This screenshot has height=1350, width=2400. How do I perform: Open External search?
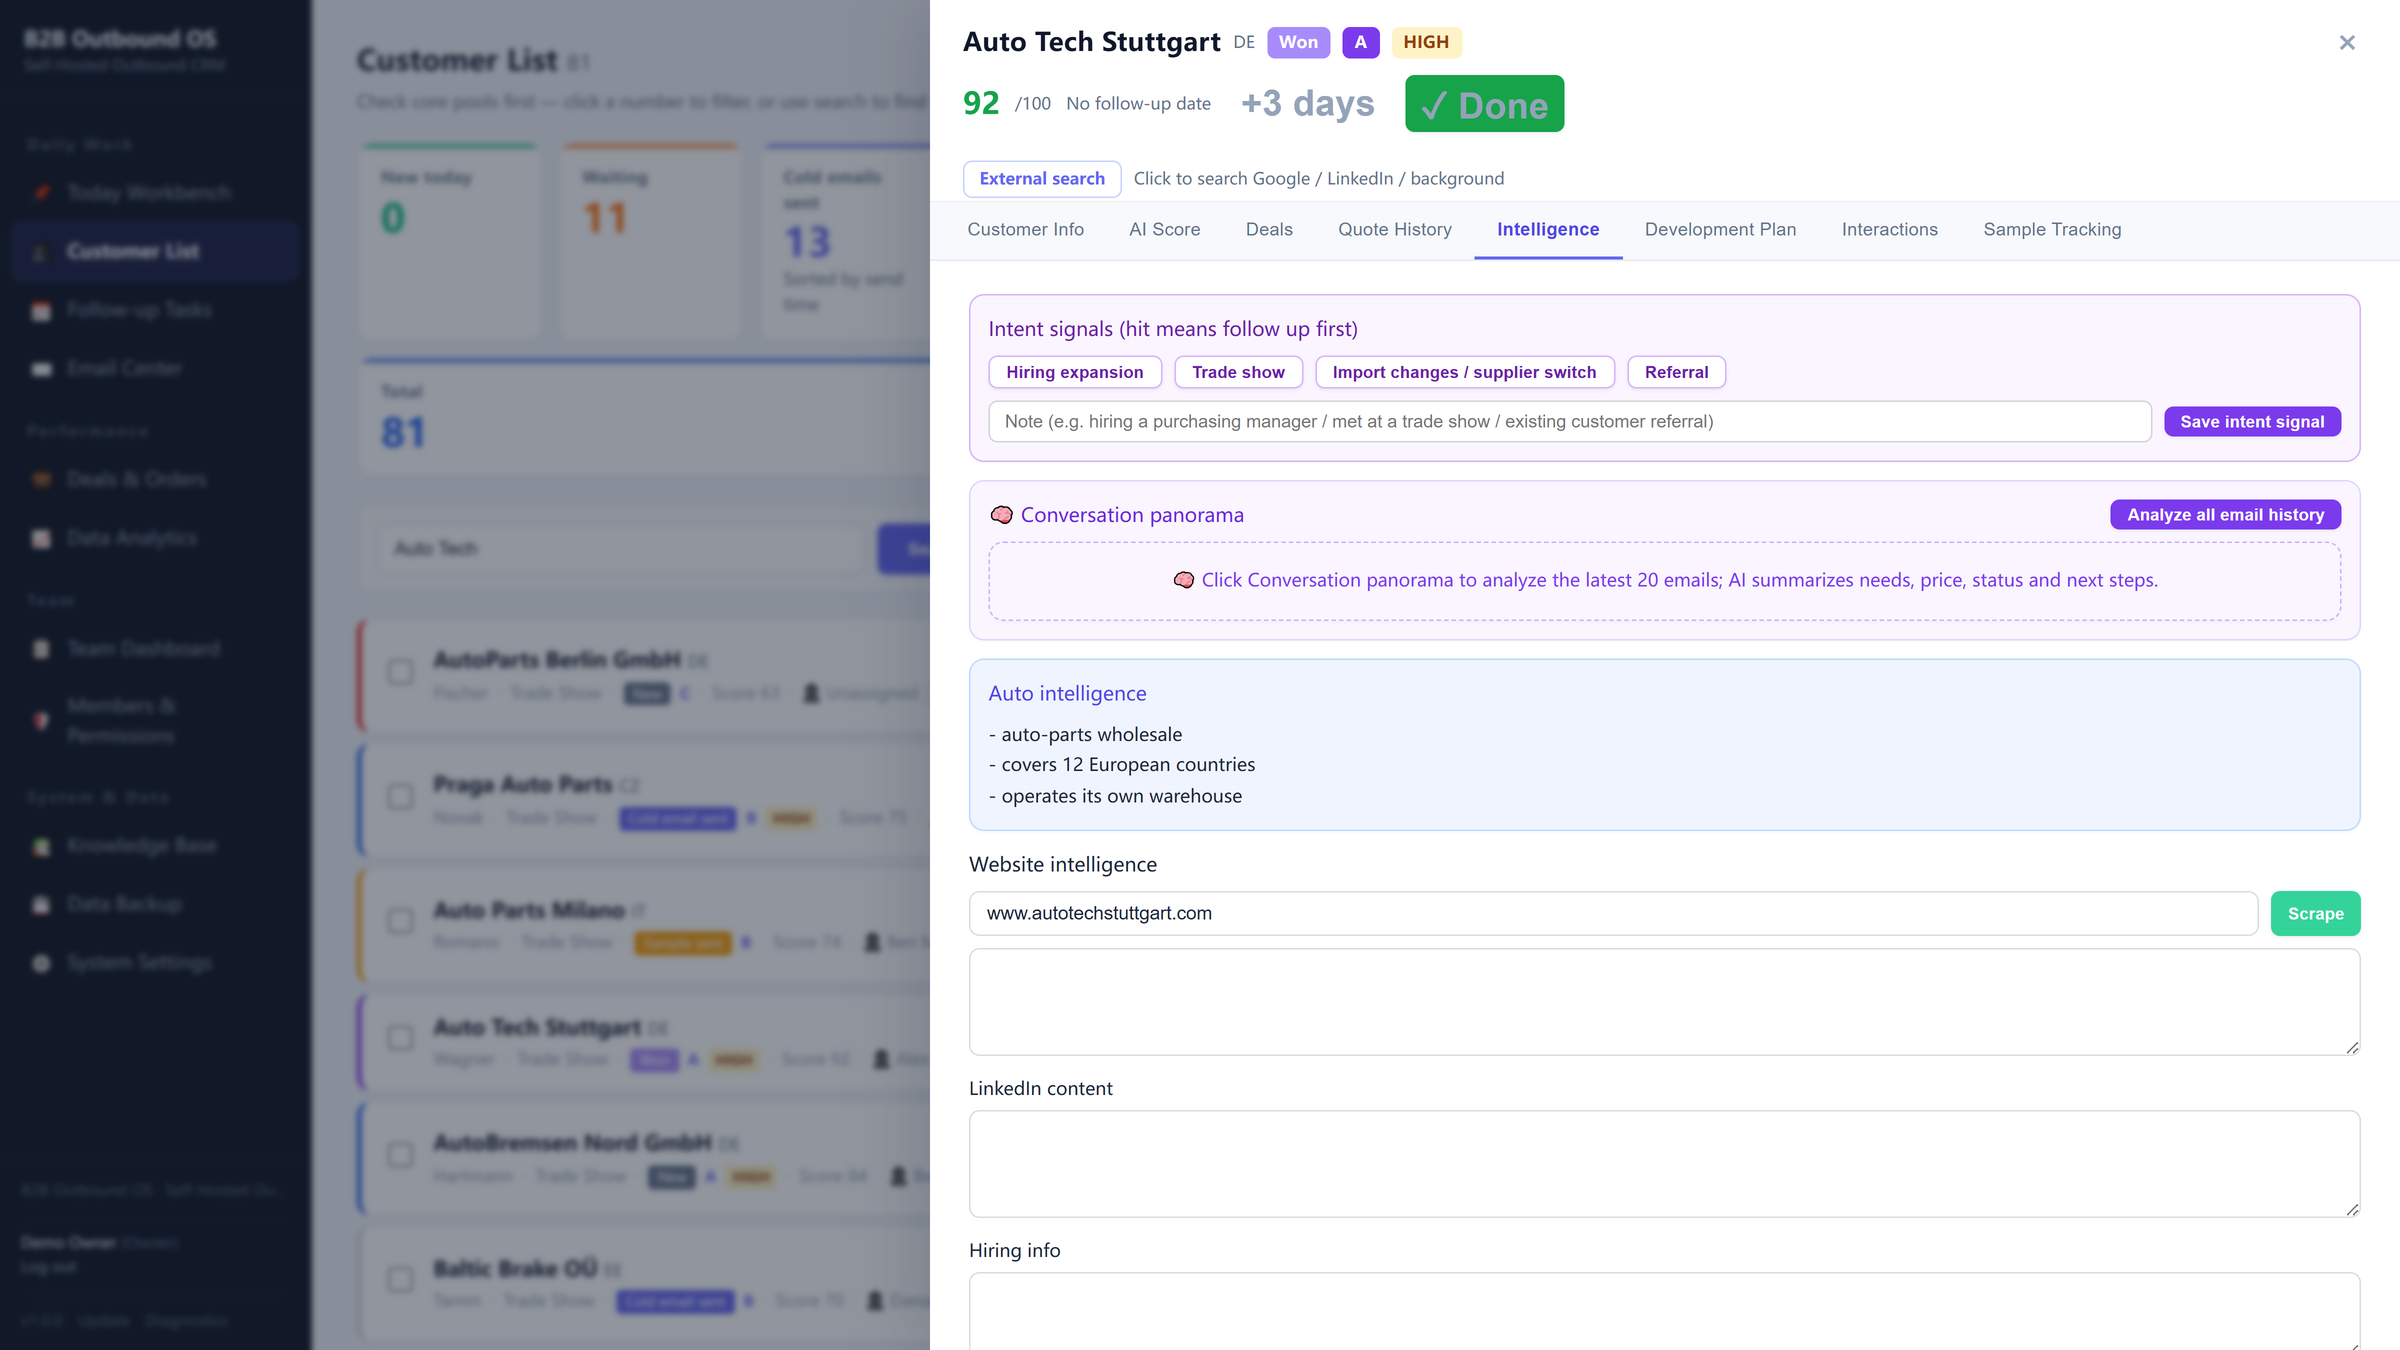(1042, 178)
